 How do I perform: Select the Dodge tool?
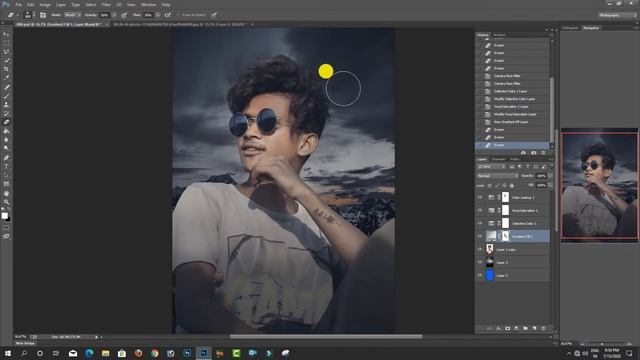point(6,148)
